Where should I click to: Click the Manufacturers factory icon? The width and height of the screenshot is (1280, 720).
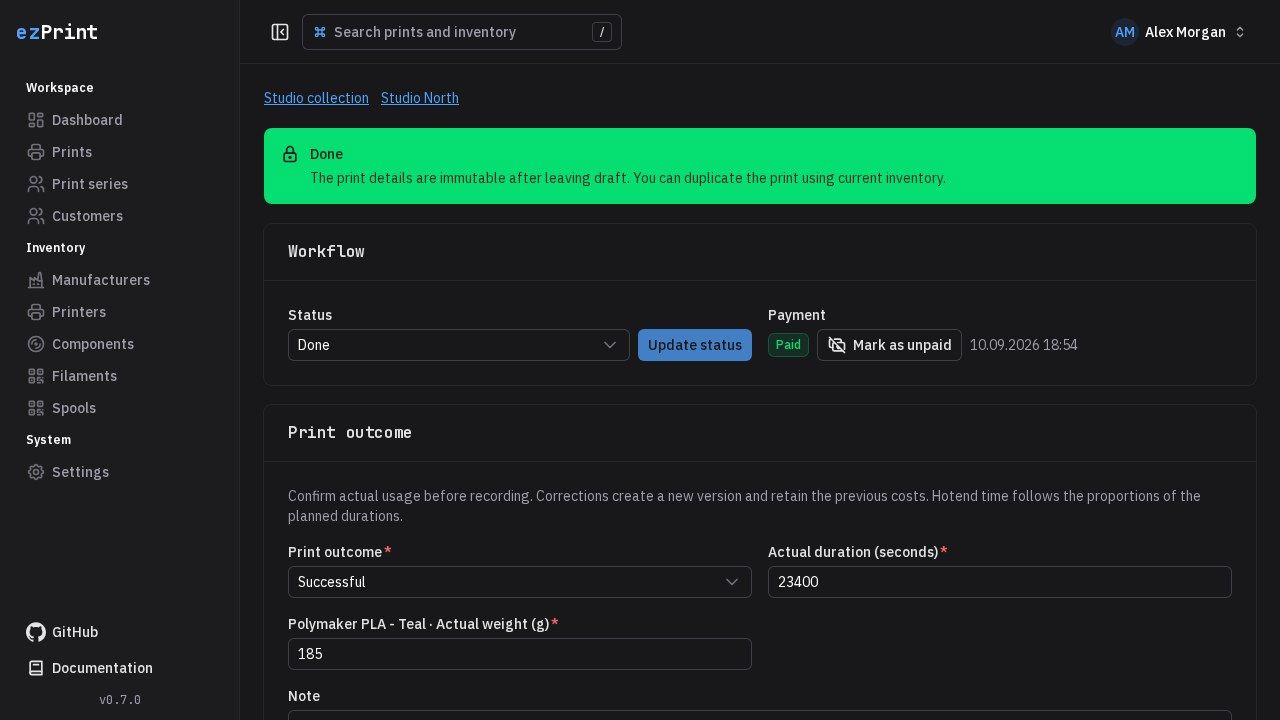point(36,280)
